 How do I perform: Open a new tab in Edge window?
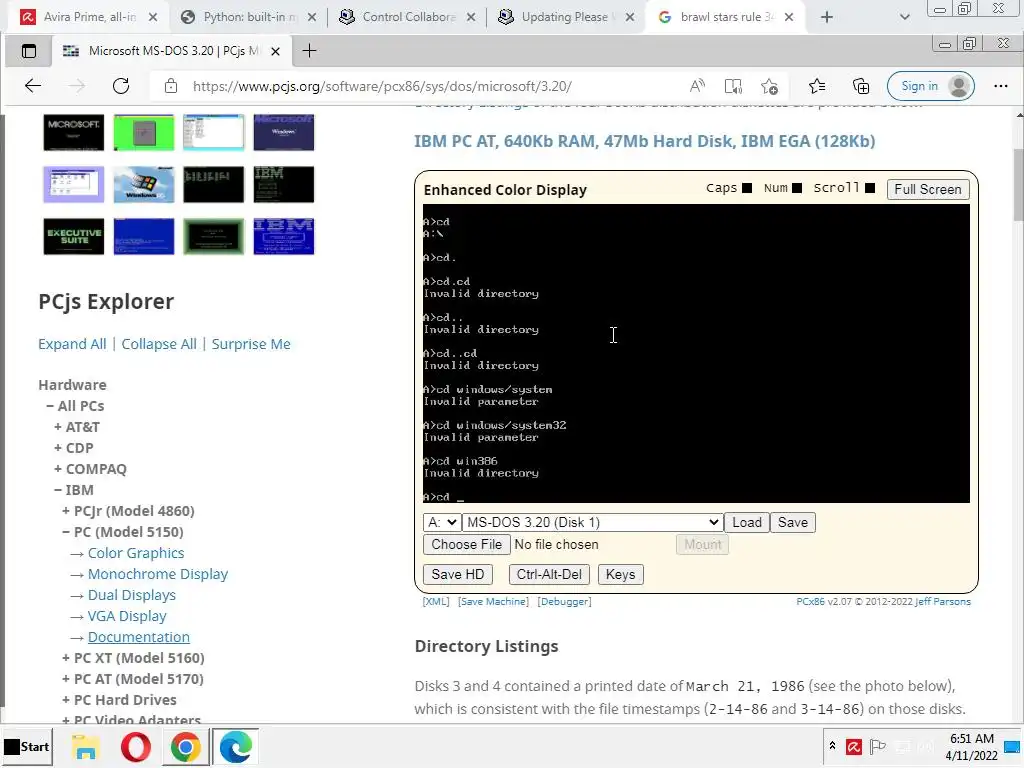tap(310, 50)
